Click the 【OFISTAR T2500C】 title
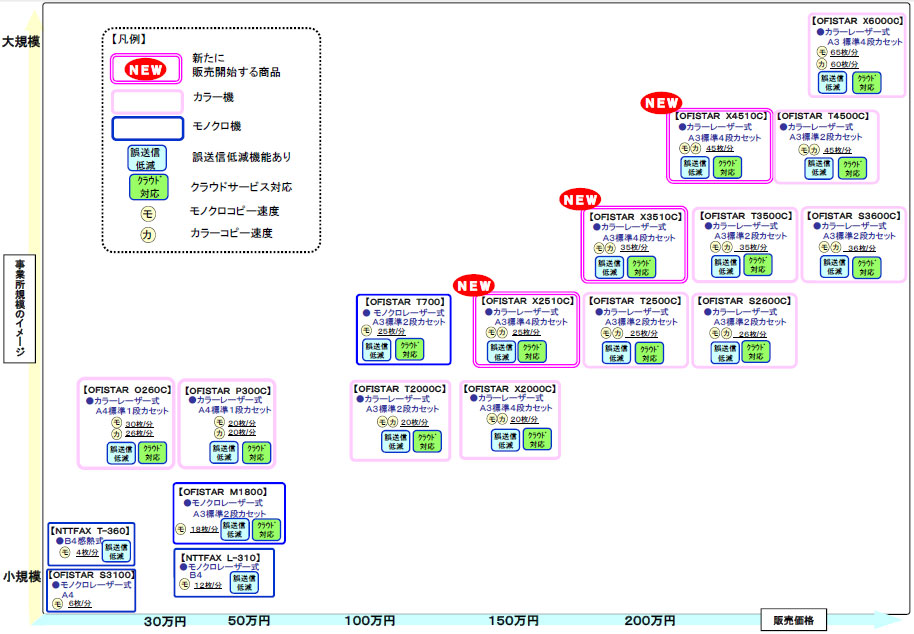914x634 pixels. [635, 301]
